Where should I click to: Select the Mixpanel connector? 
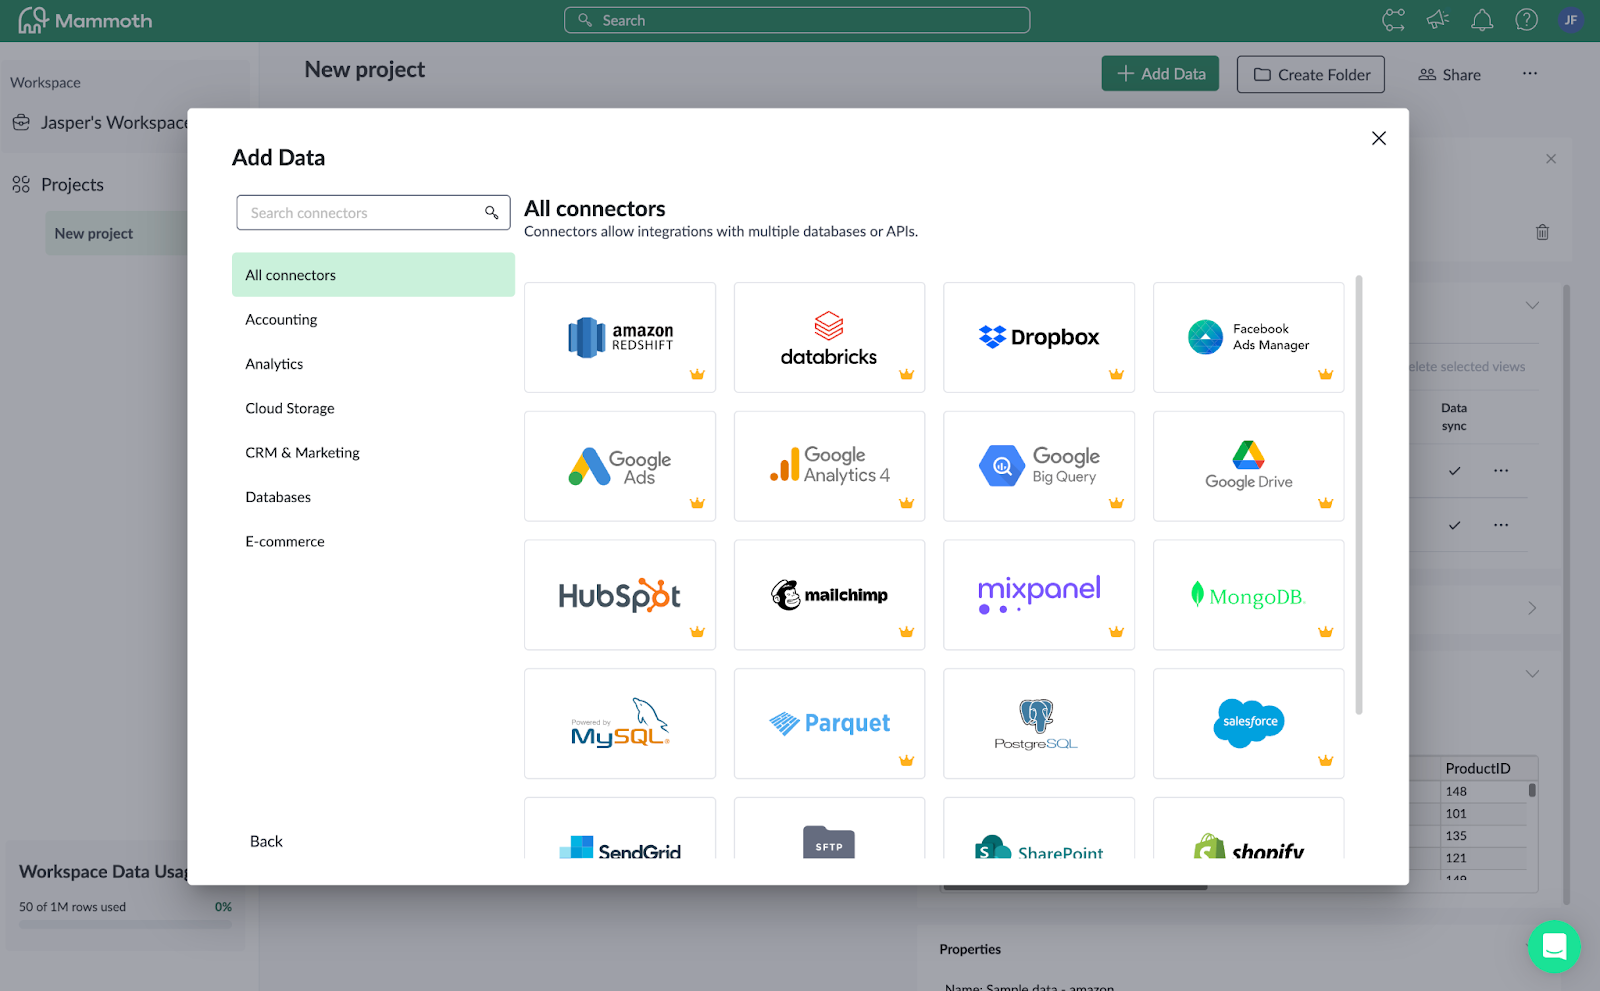pos(1039,595)
